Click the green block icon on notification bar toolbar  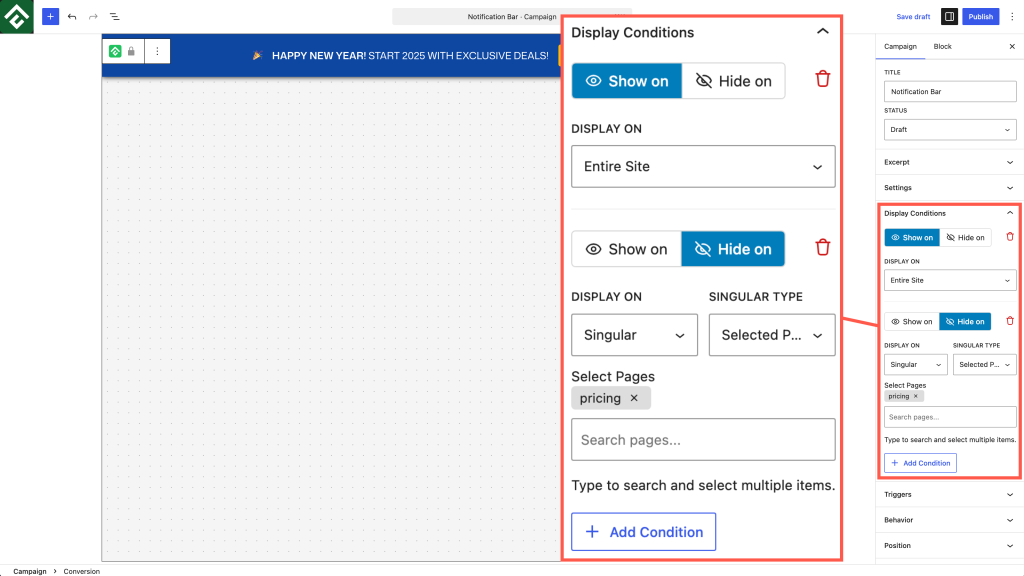click(x=115, y=51)
